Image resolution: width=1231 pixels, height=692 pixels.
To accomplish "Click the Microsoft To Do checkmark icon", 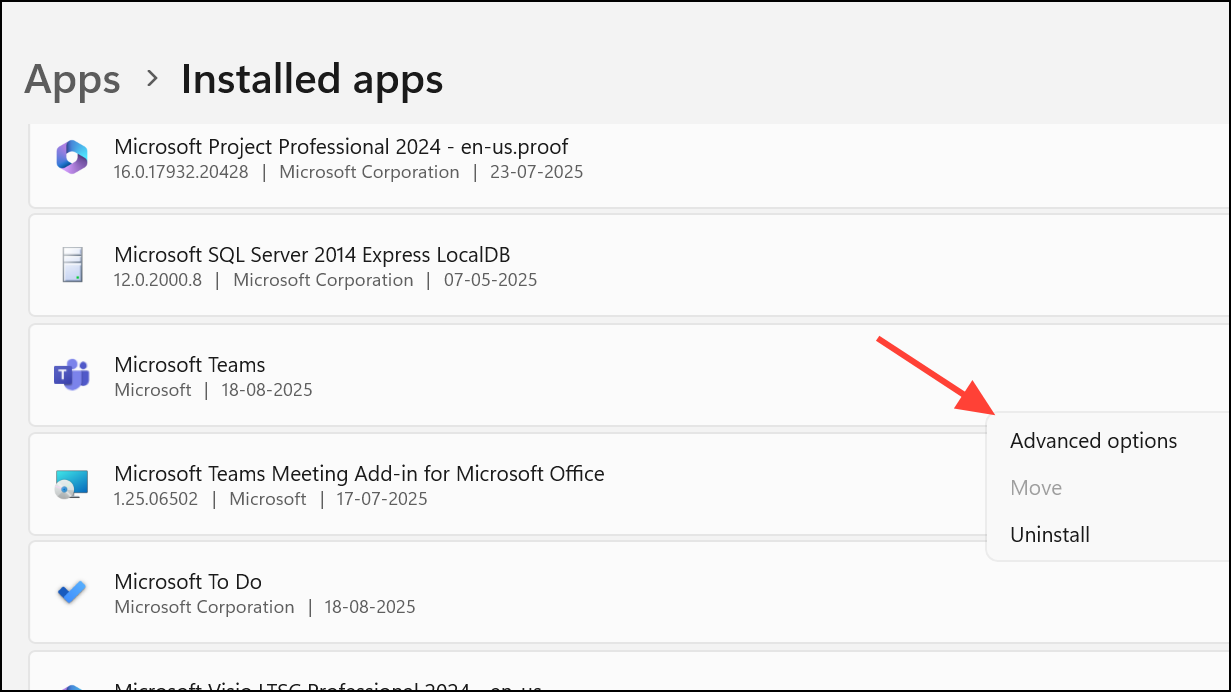I will pos(72,592).
